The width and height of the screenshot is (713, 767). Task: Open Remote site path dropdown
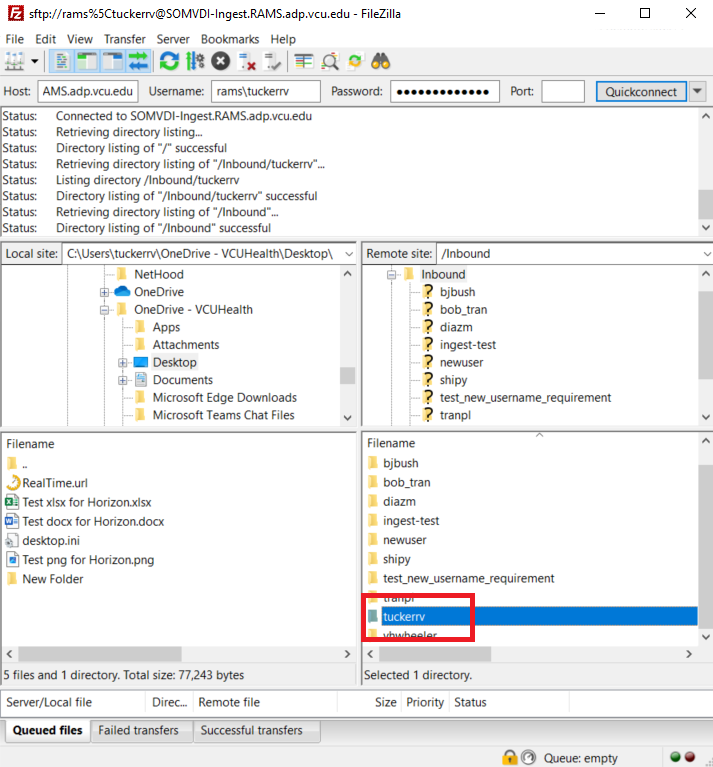(707, 254)
